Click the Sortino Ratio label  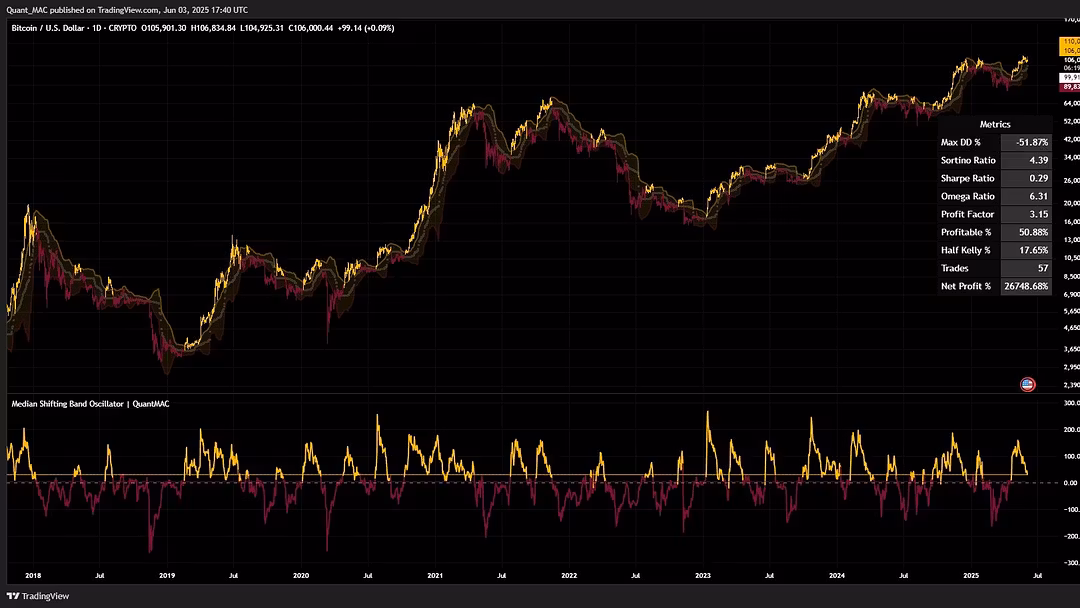pyautogui.click(x=968, y=160)
